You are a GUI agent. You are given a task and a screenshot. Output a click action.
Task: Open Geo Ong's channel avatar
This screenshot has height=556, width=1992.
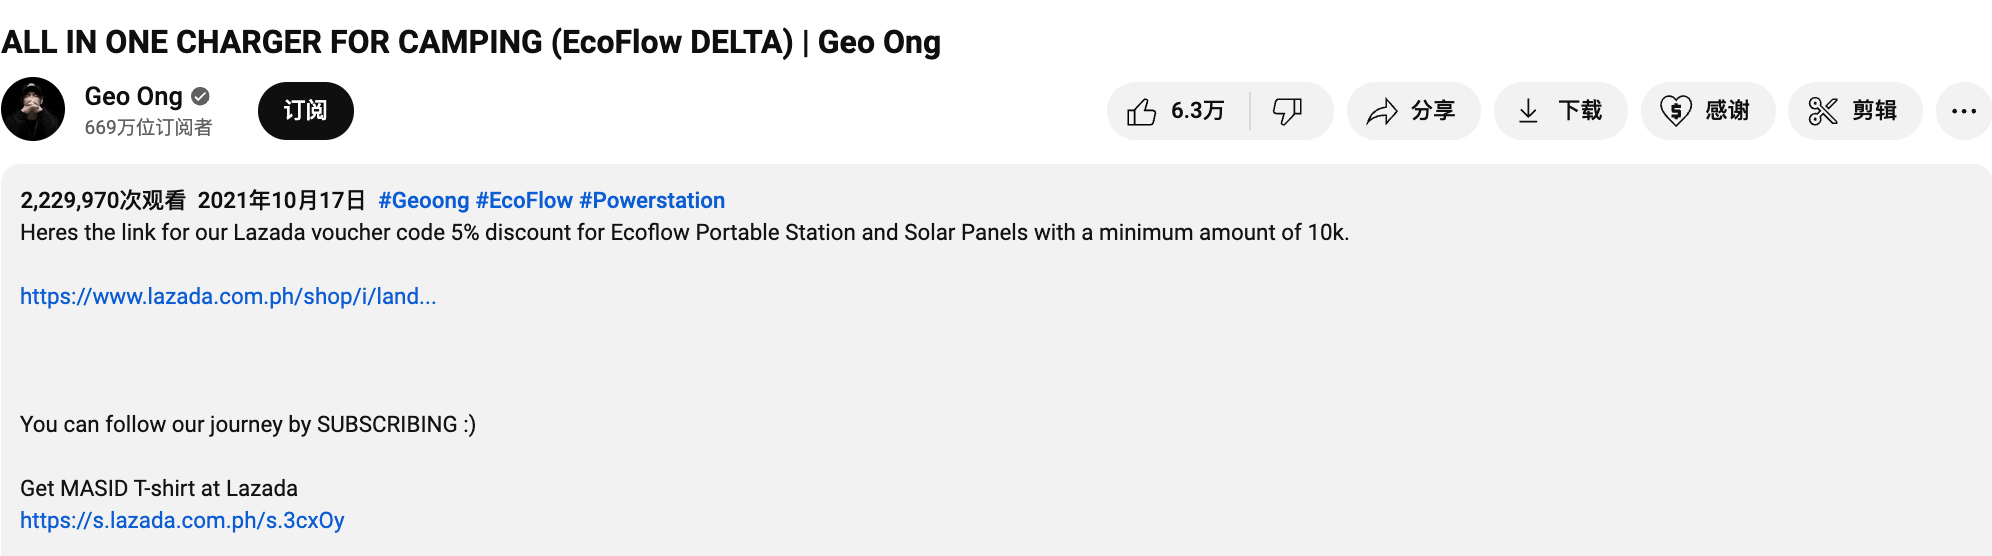(33, 110)
